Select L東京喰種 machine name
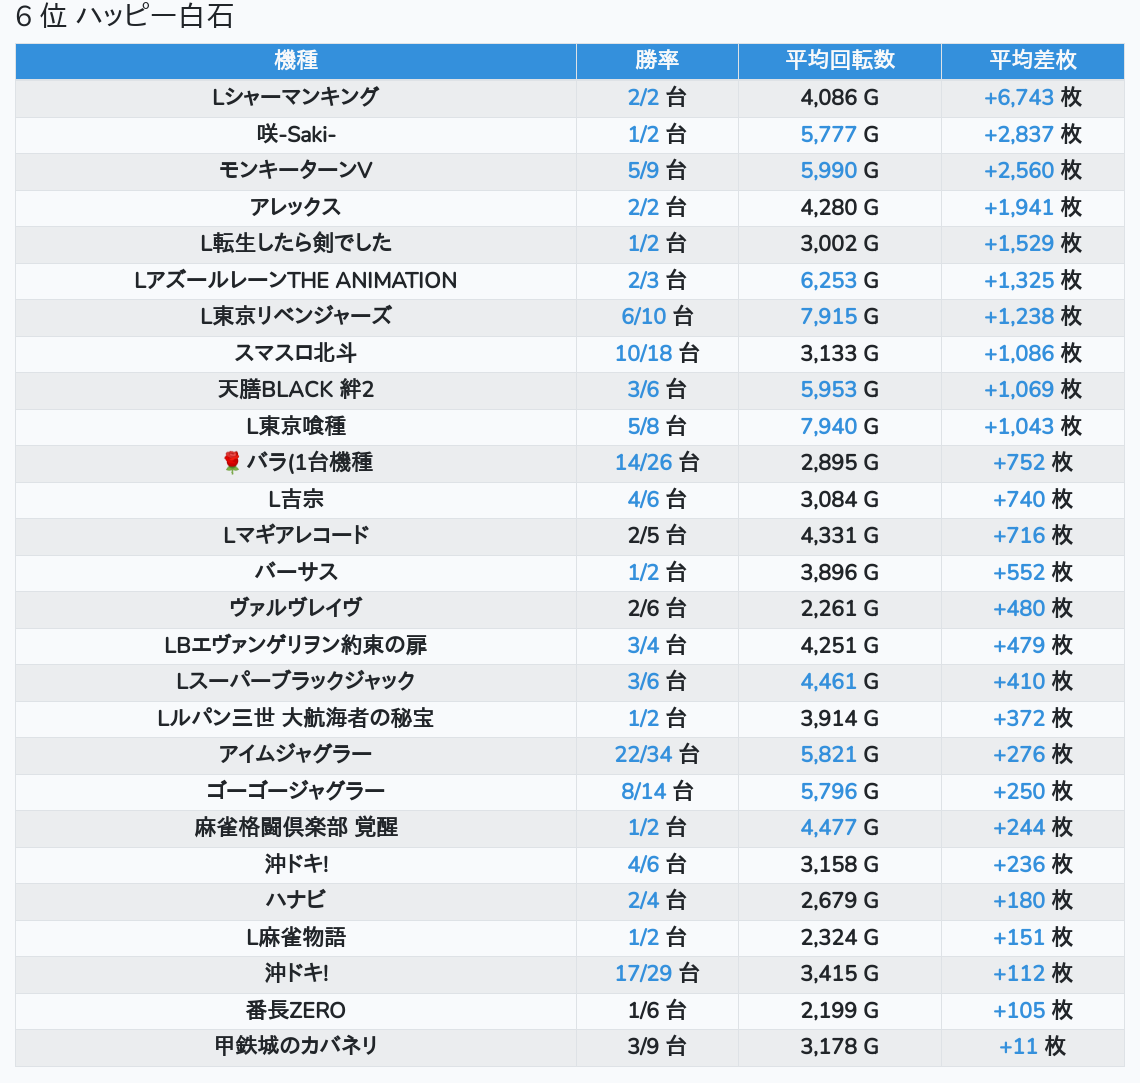Screen dimensions: 1140x1083 (296, 426)
